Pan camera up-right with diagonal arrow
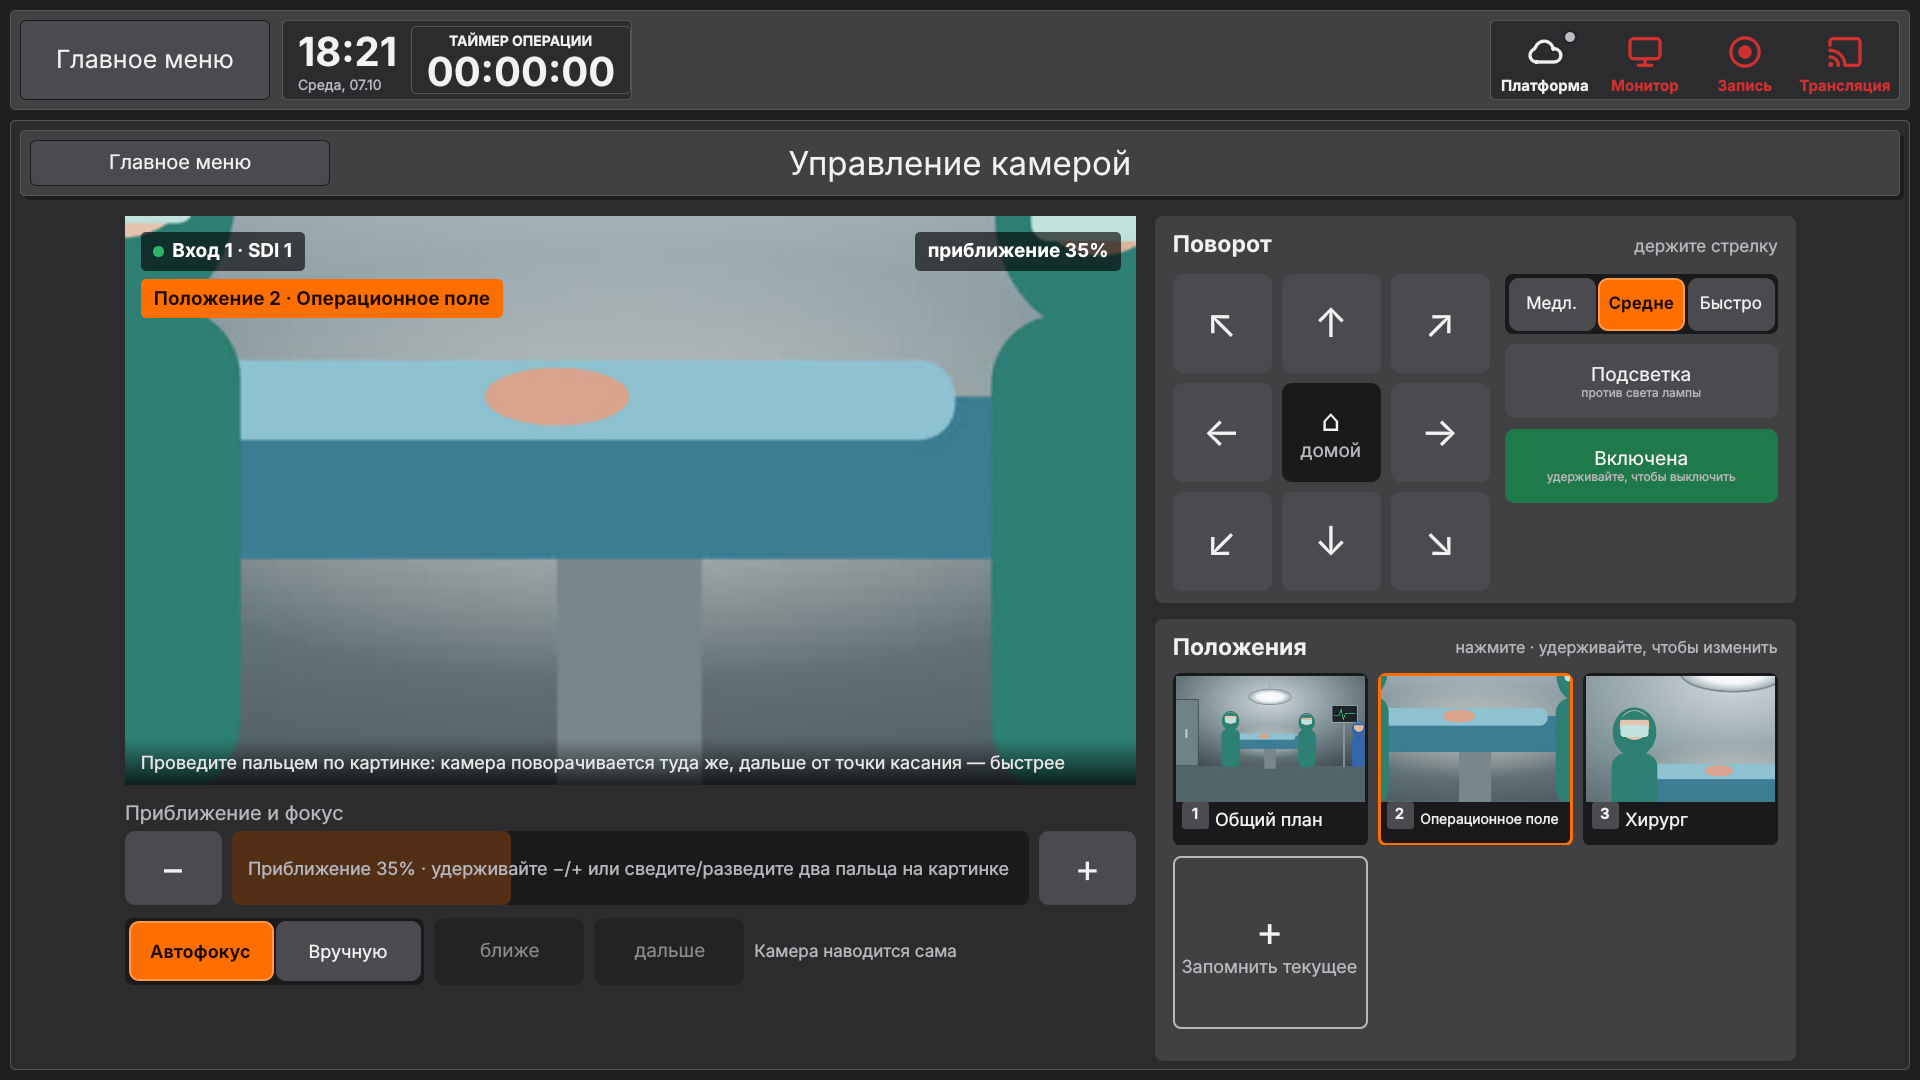 [x=1440, y=324]
